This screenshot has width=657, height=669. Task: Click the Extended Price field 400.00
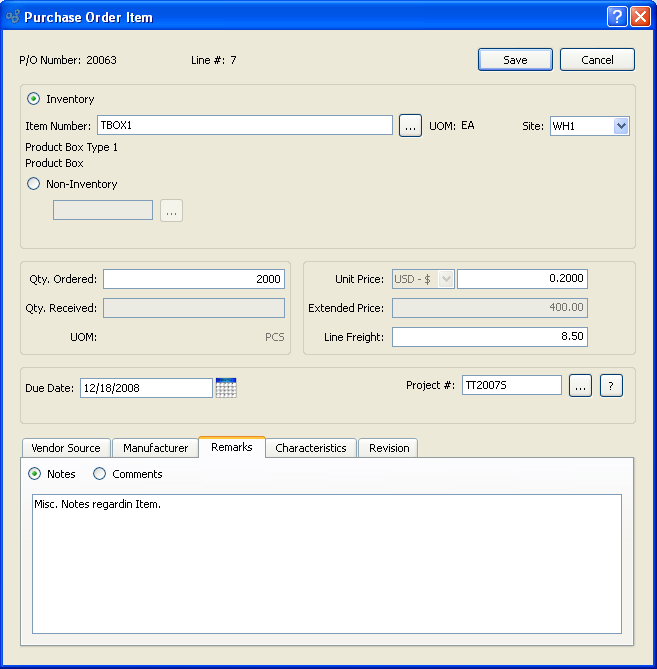[x=490, y=308]
